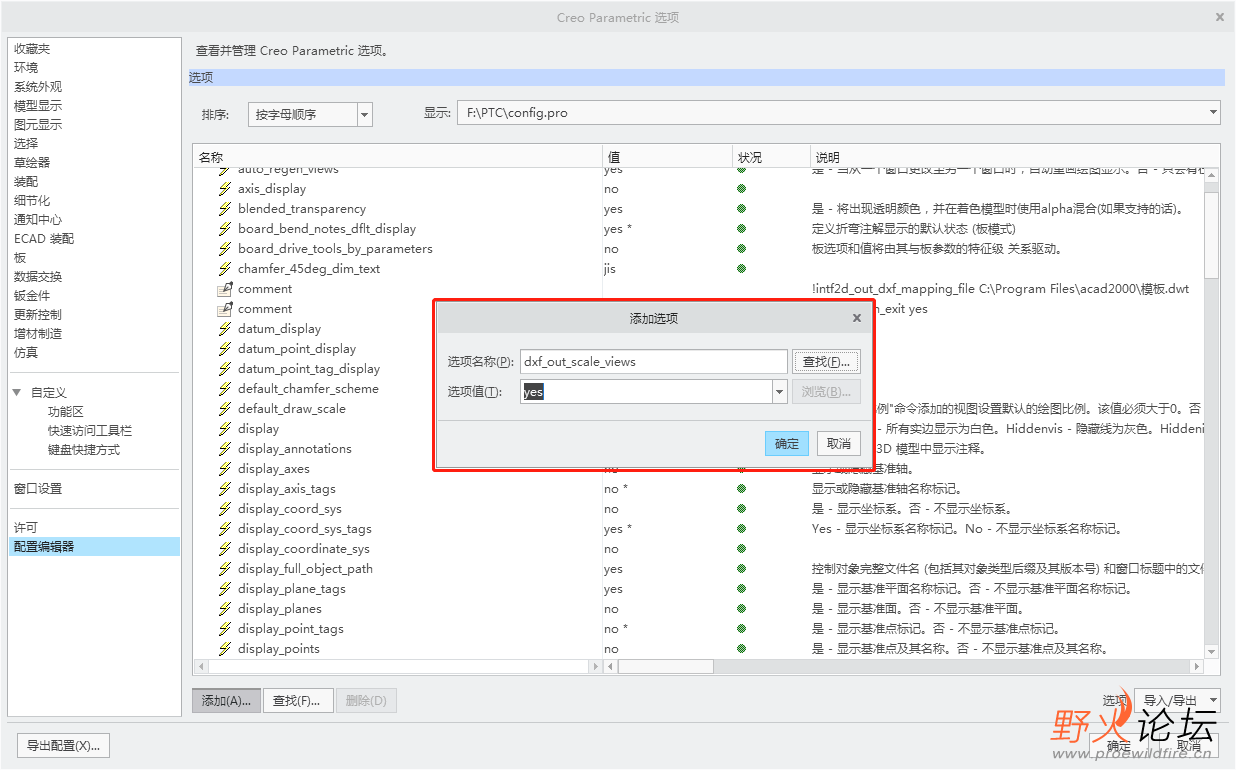1236x770 pixels.
Task: Open the 显示 config.pro file dropdown
Action: click(x=1213, y=113)
